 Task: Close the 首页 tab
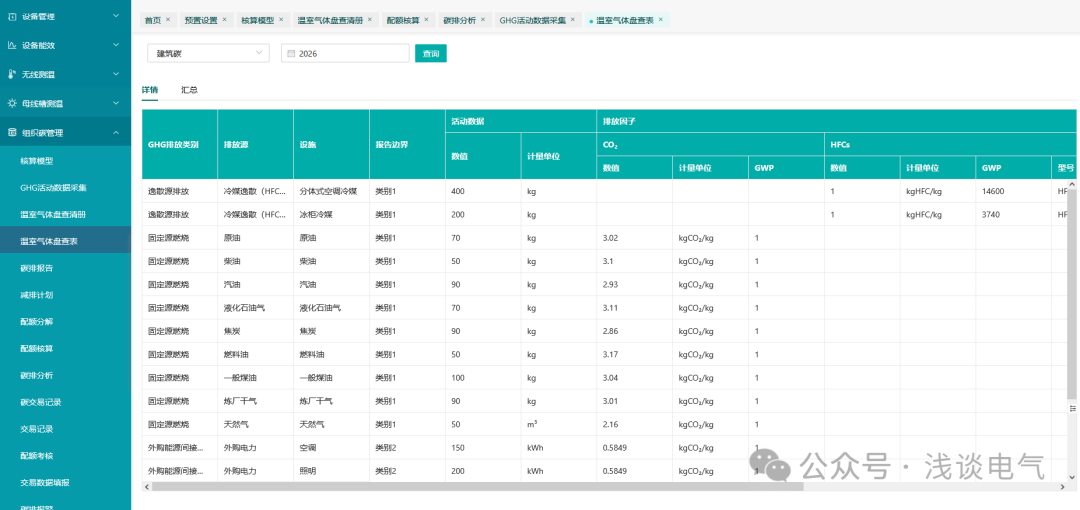pos(168,20)
